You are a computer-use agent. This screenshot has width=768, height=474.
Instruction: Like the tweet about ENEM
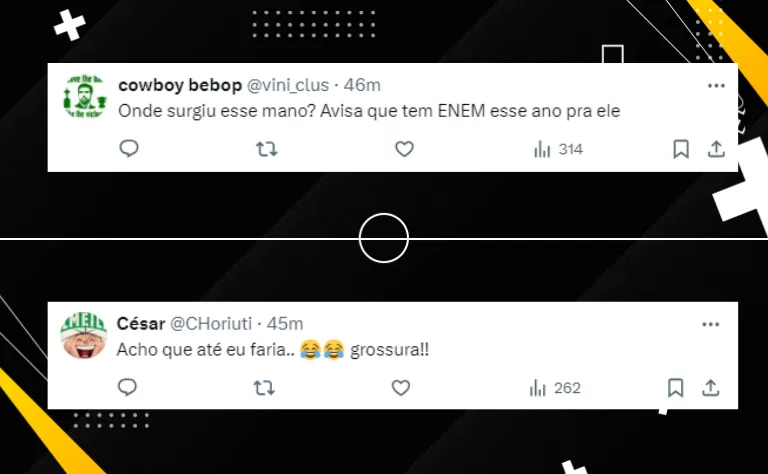[x=405, y=149]
